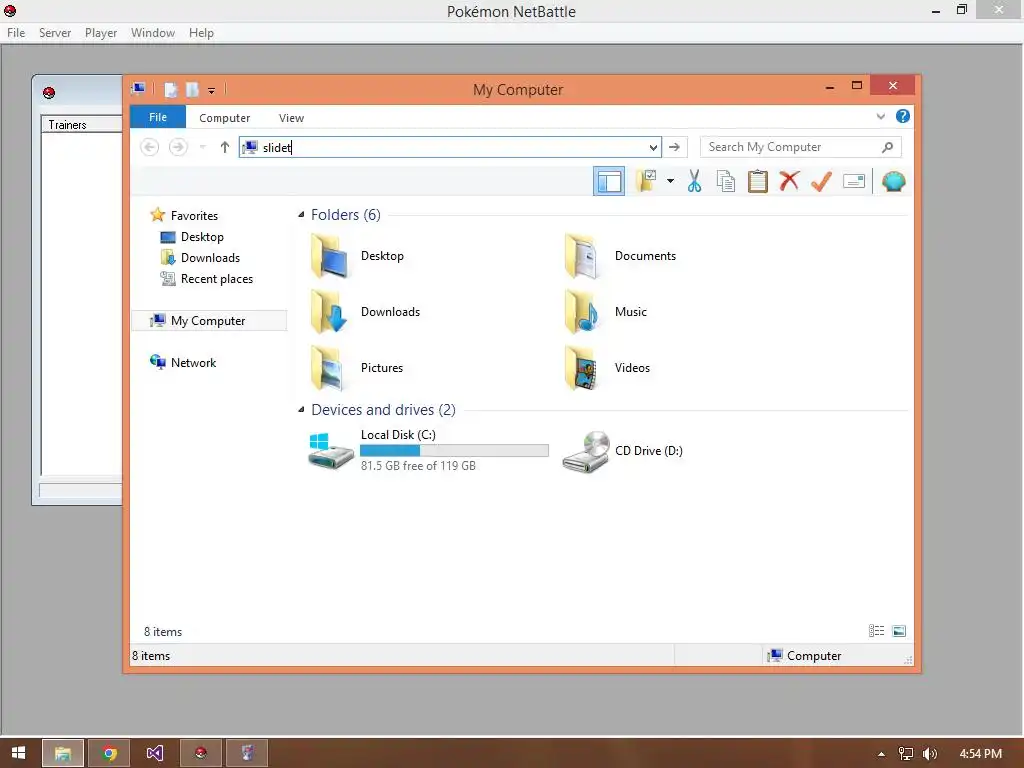Click the My Computer title bar system icon
Viewport: 1024px width, 768px height.
138,89
